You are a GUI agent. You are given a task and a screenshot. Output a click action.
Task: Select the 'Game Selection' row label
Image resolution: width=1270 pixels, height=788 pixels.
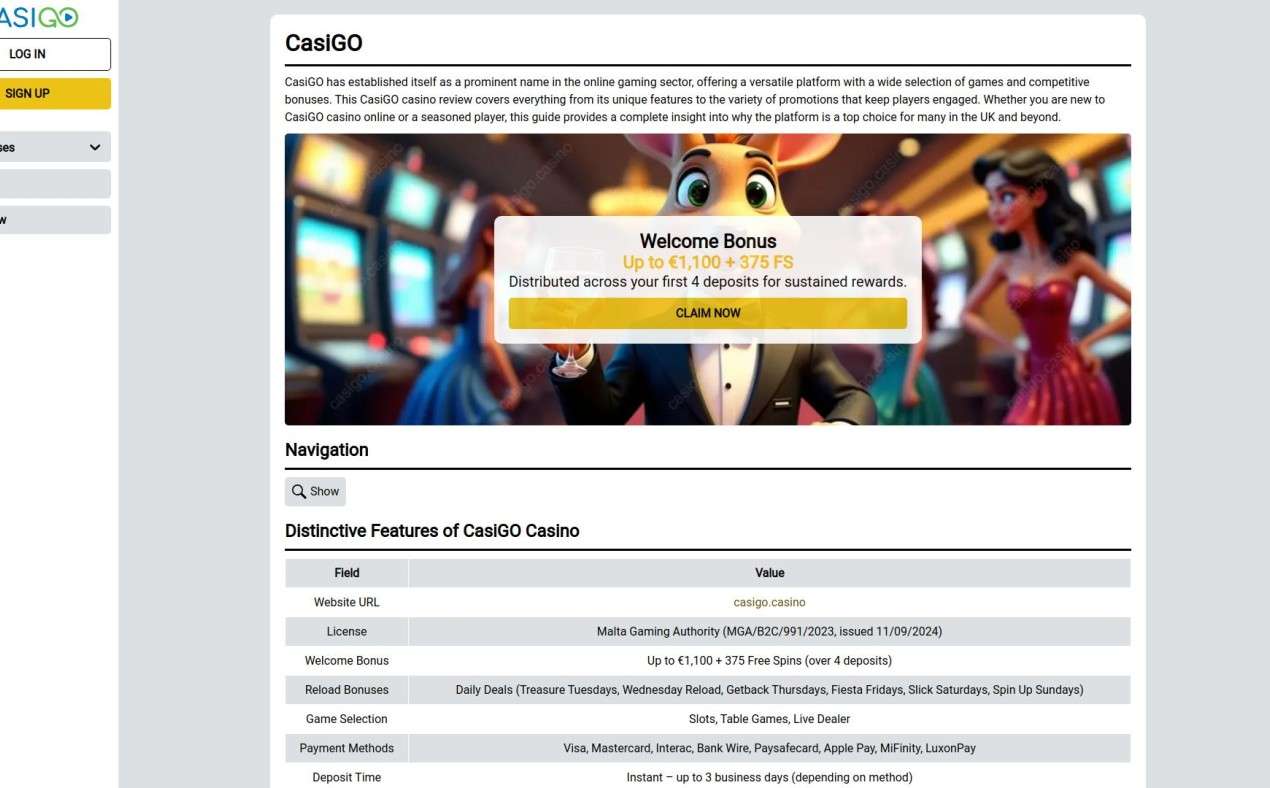point(347,718)
